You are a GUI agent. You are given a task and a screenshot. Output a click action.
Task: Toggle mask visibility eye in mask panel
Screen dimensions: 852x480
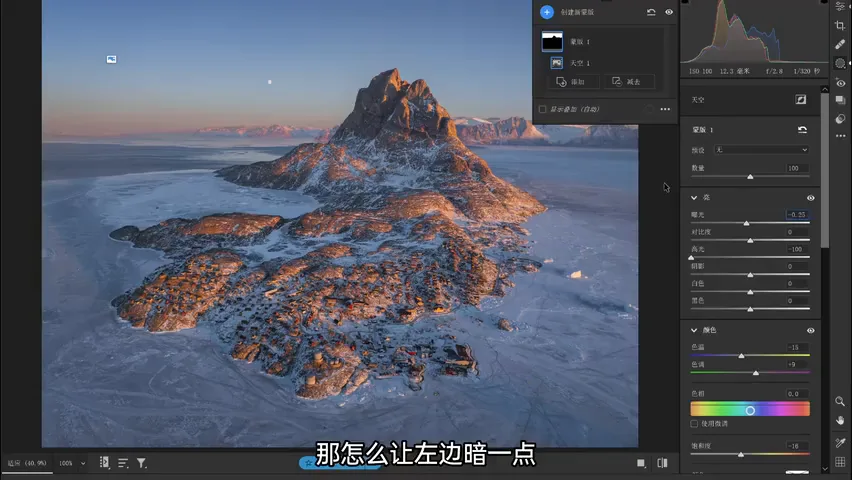pyautogui.click(x=669, y=12)
